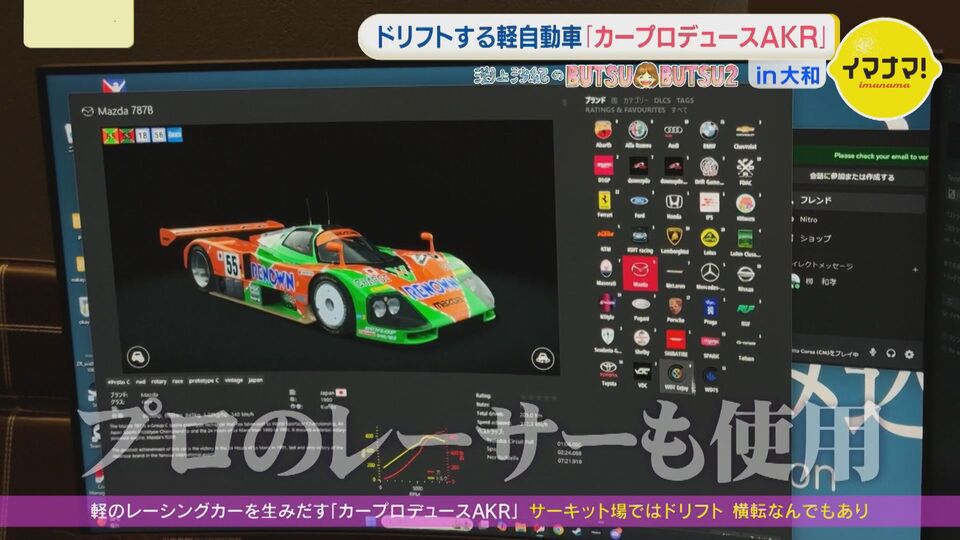Choose the Shelby brand logo

641,338
